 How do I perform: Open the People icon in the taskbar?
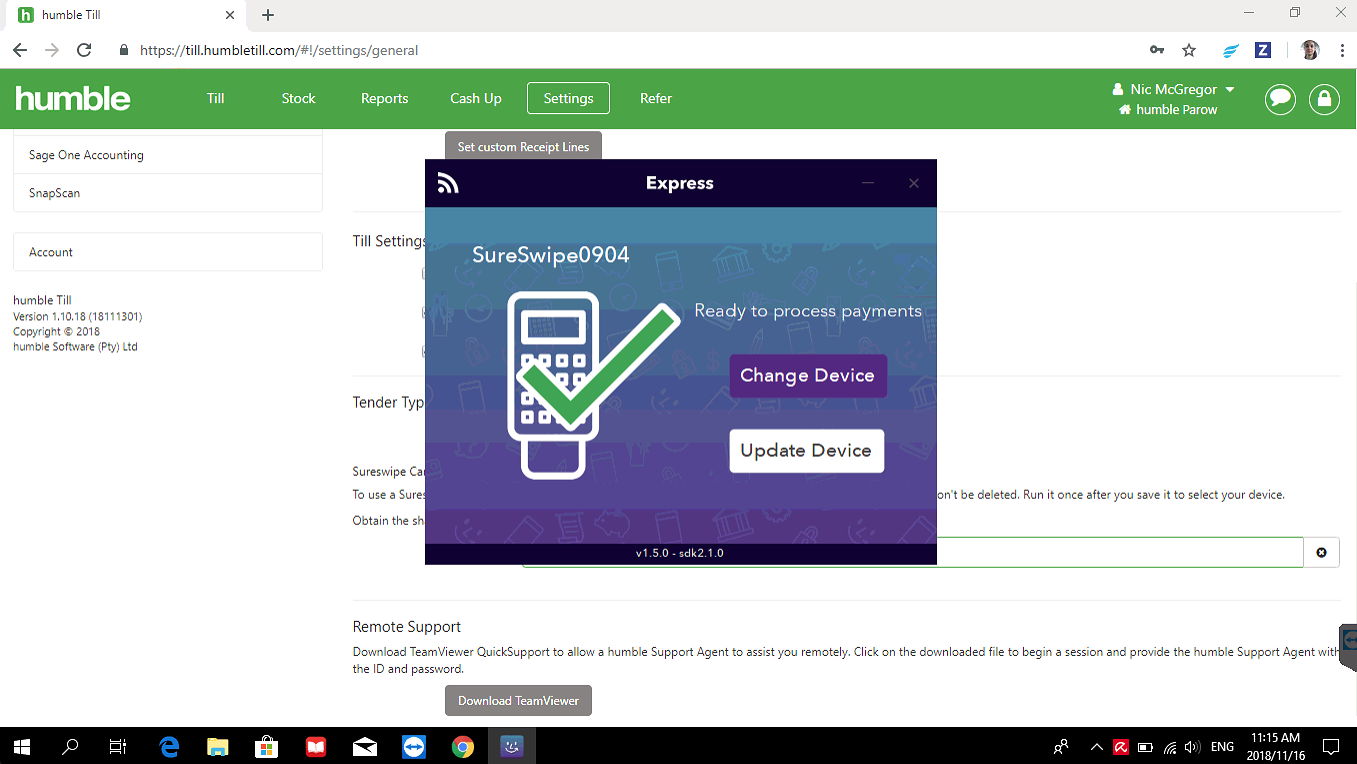[1061, 746]
